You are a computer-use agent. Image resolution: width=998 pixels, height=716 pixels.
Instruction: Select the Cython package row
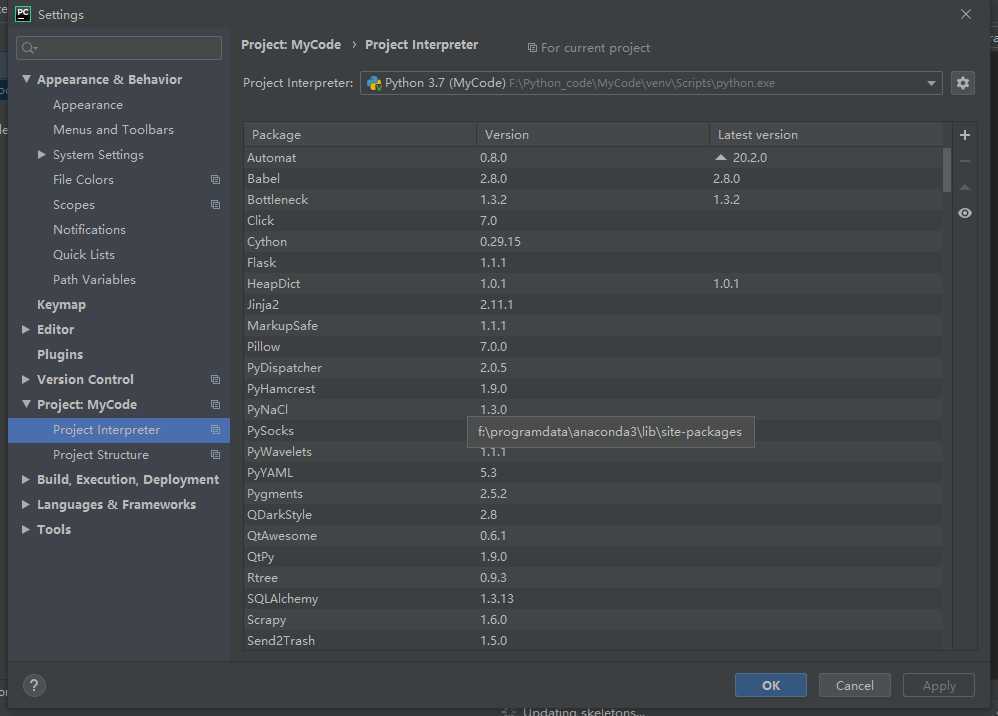pos(593,241)
